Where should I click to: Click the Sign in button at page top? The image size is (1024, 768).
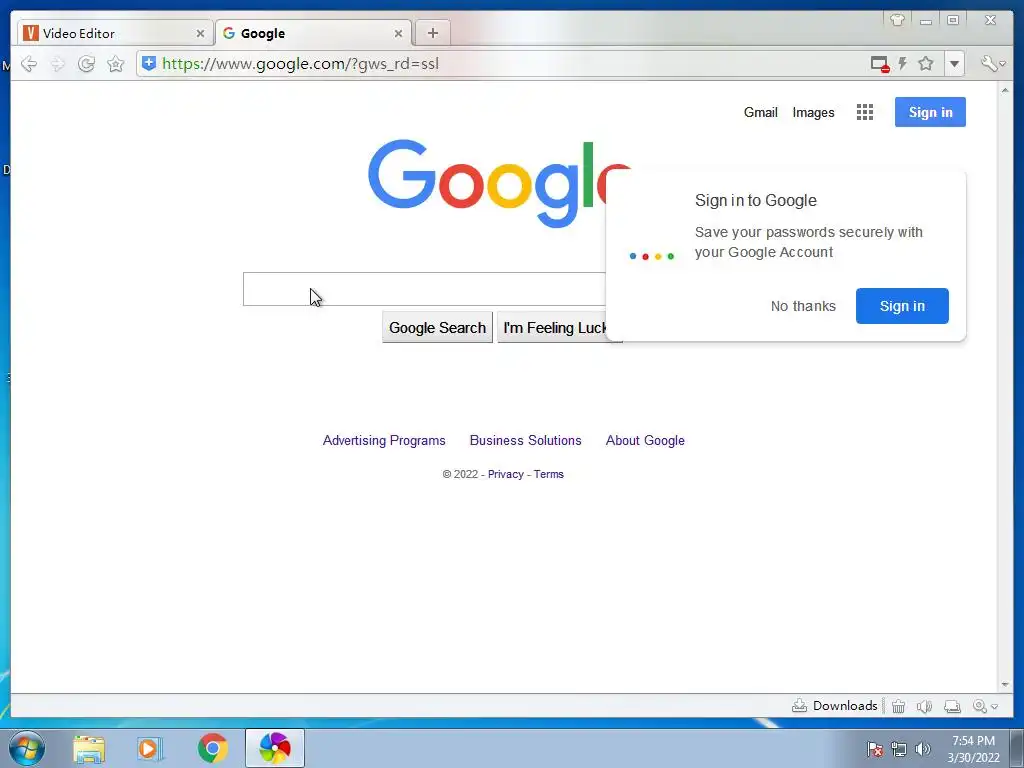(930, 112)
